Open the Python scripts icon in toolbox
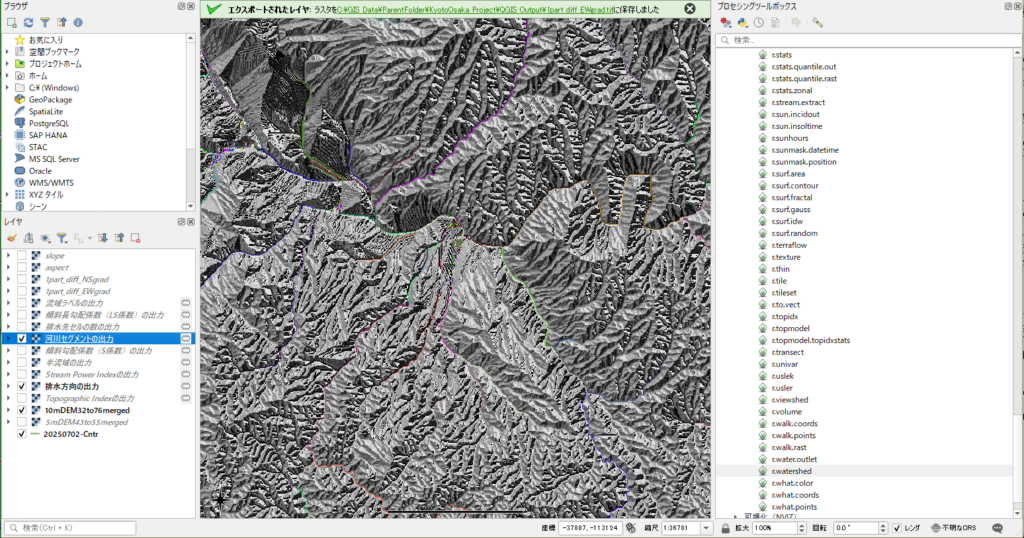1024x538 pixels. [x=743, y=22]
